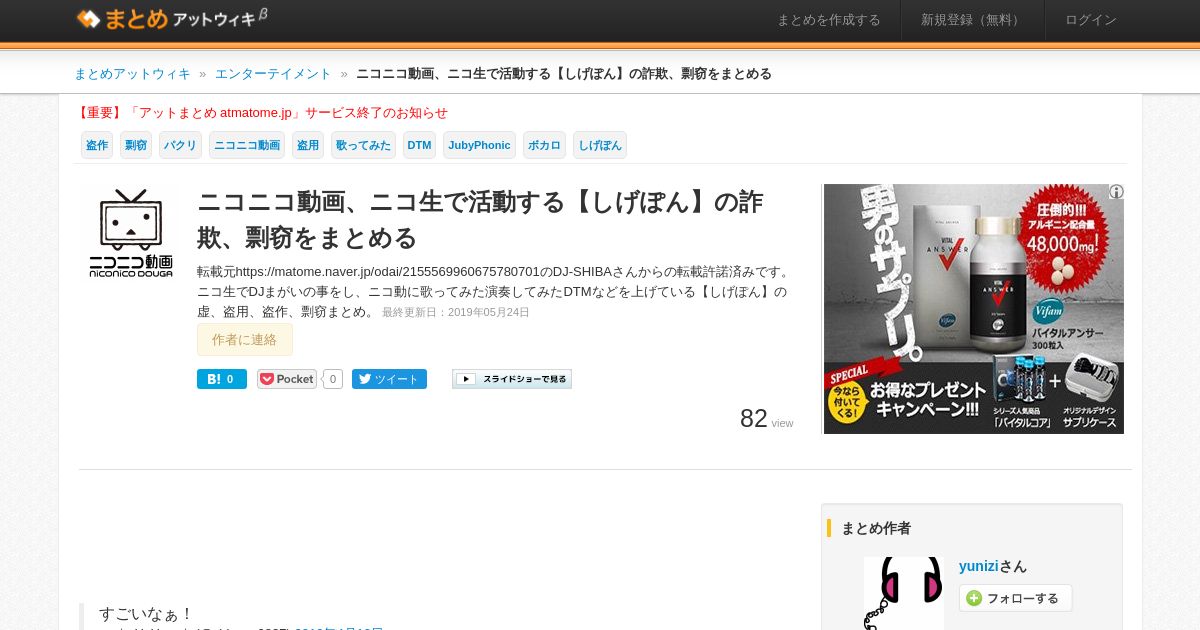Select the 盗用 tag
Image resolution: width=1200 pixels, height=630 pixels.
pos(308,145)
